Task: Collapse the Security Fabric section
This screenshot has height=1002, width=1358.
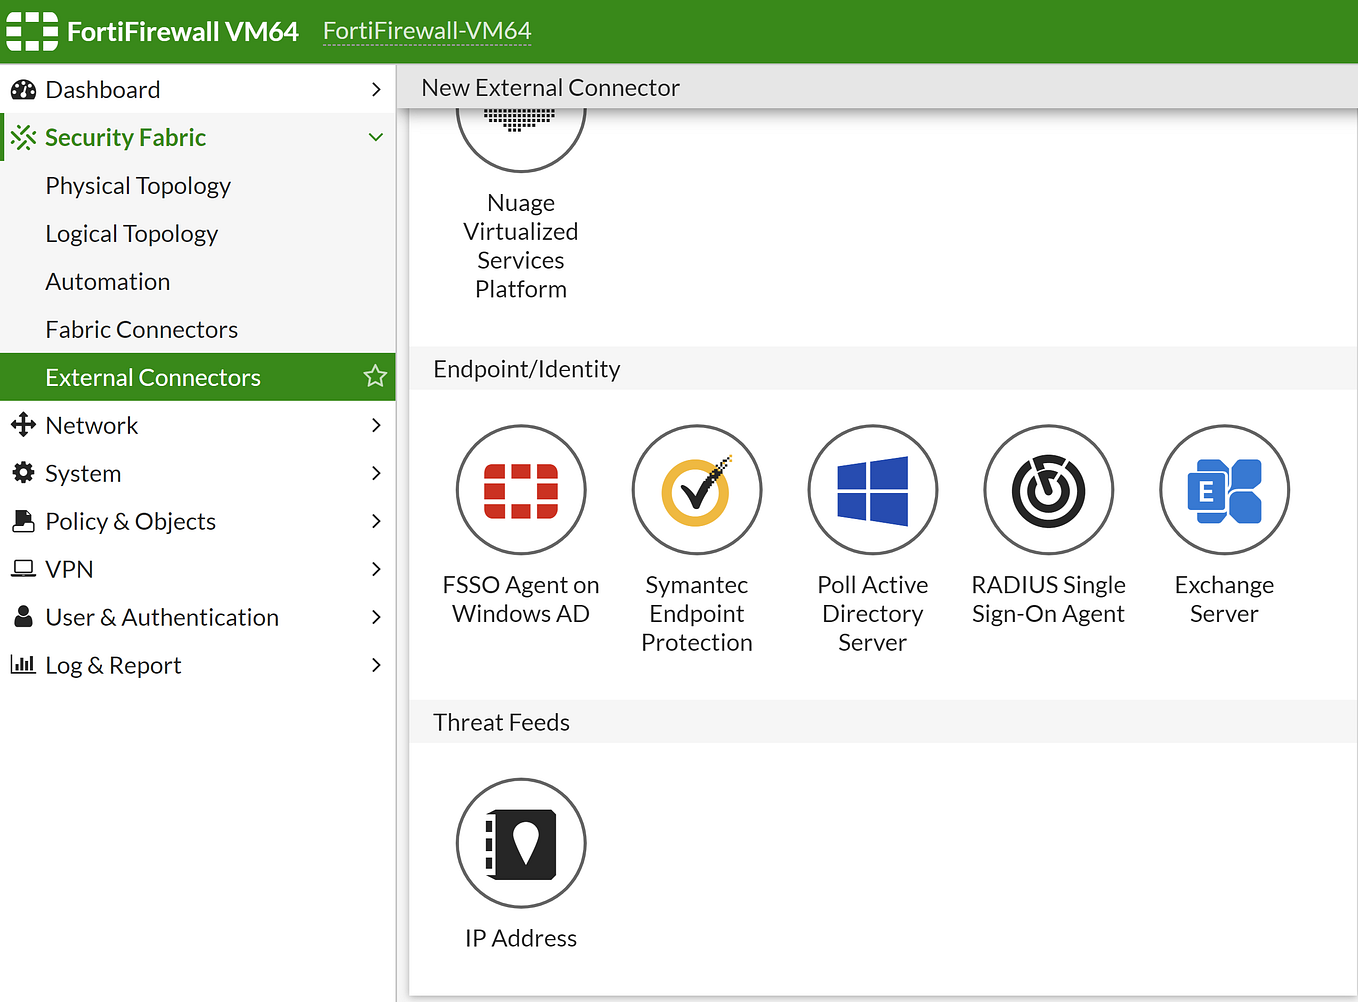Action: point(376,137)
